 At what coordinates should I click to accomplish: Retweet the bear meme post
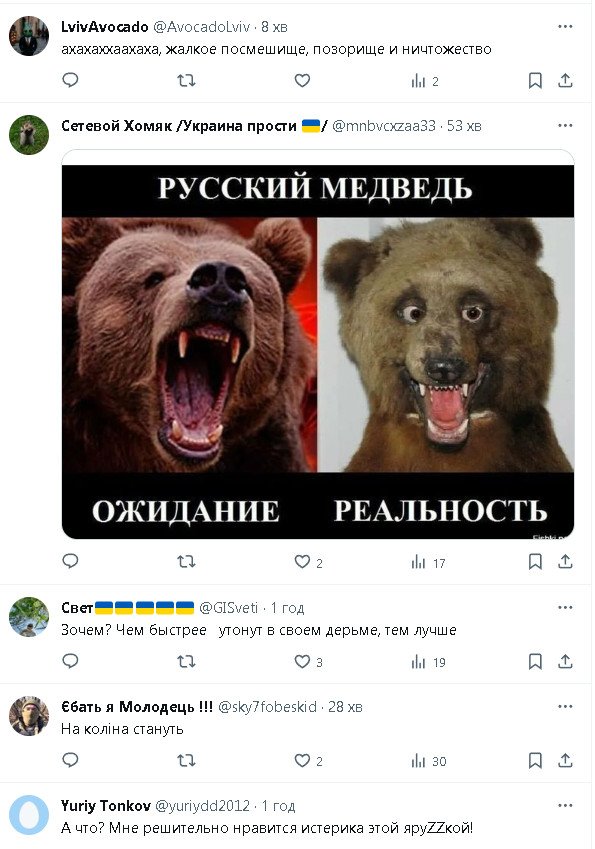point(186,561)
